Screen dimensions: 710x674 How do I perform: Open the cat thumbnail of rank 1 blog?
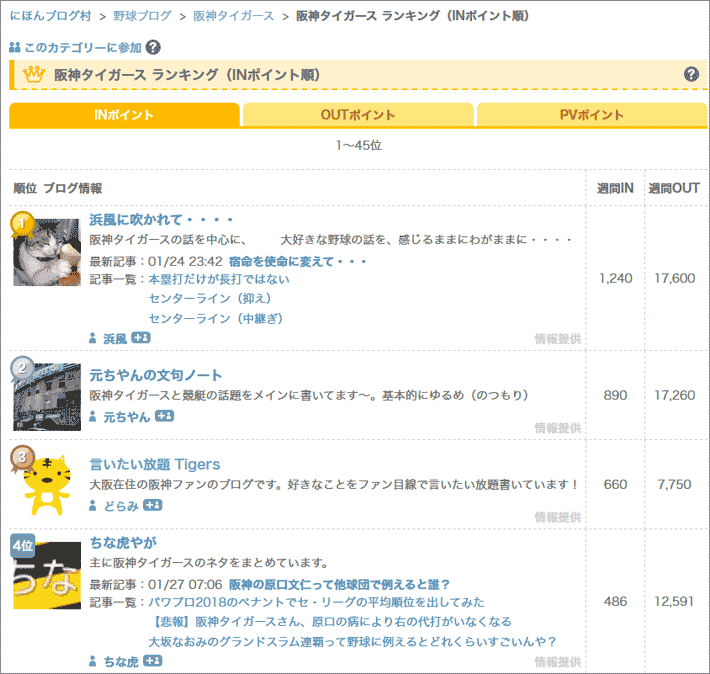[47, 252]
